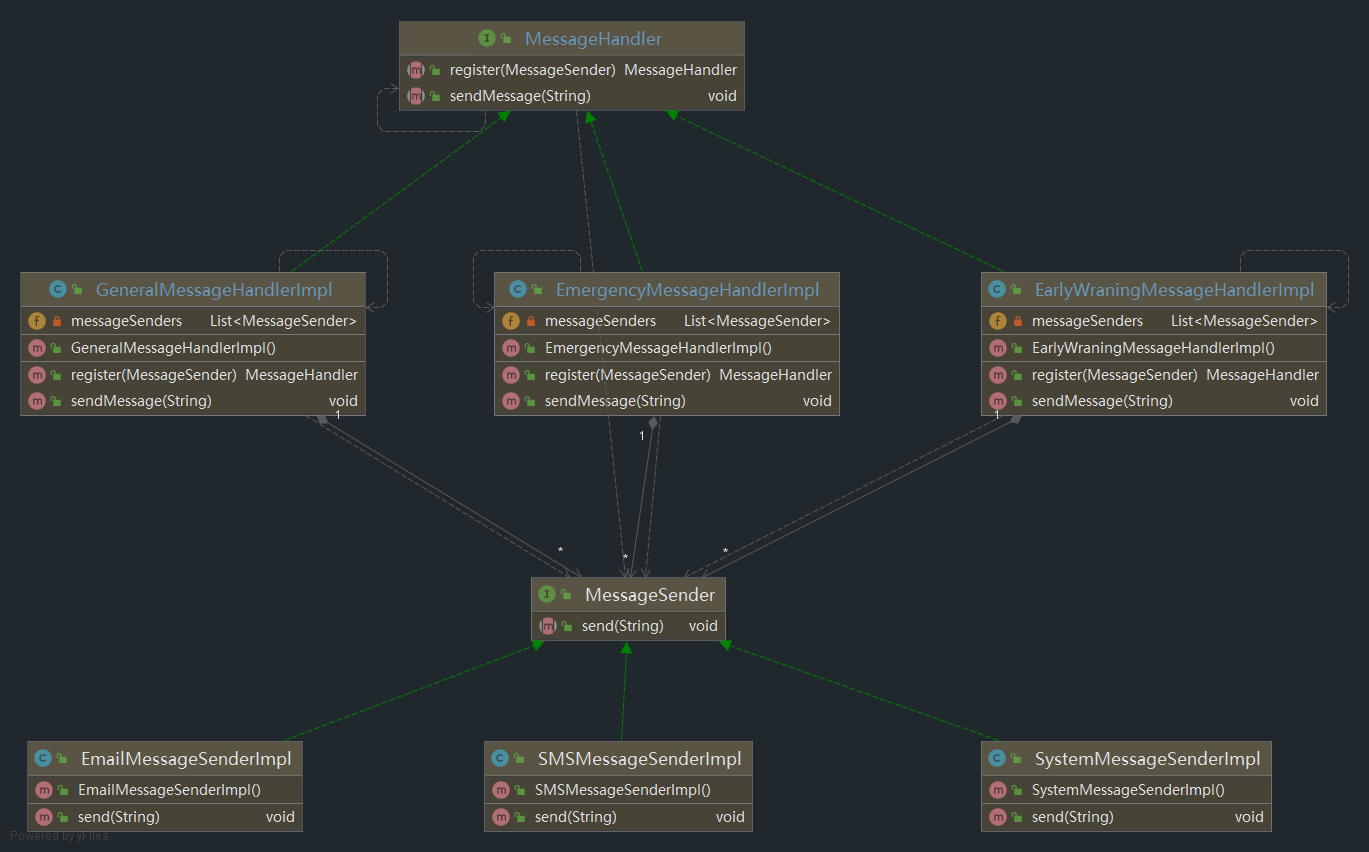Click the private lock icon in EarlyWraningMessageHandlerImpl

(1018, 321)
